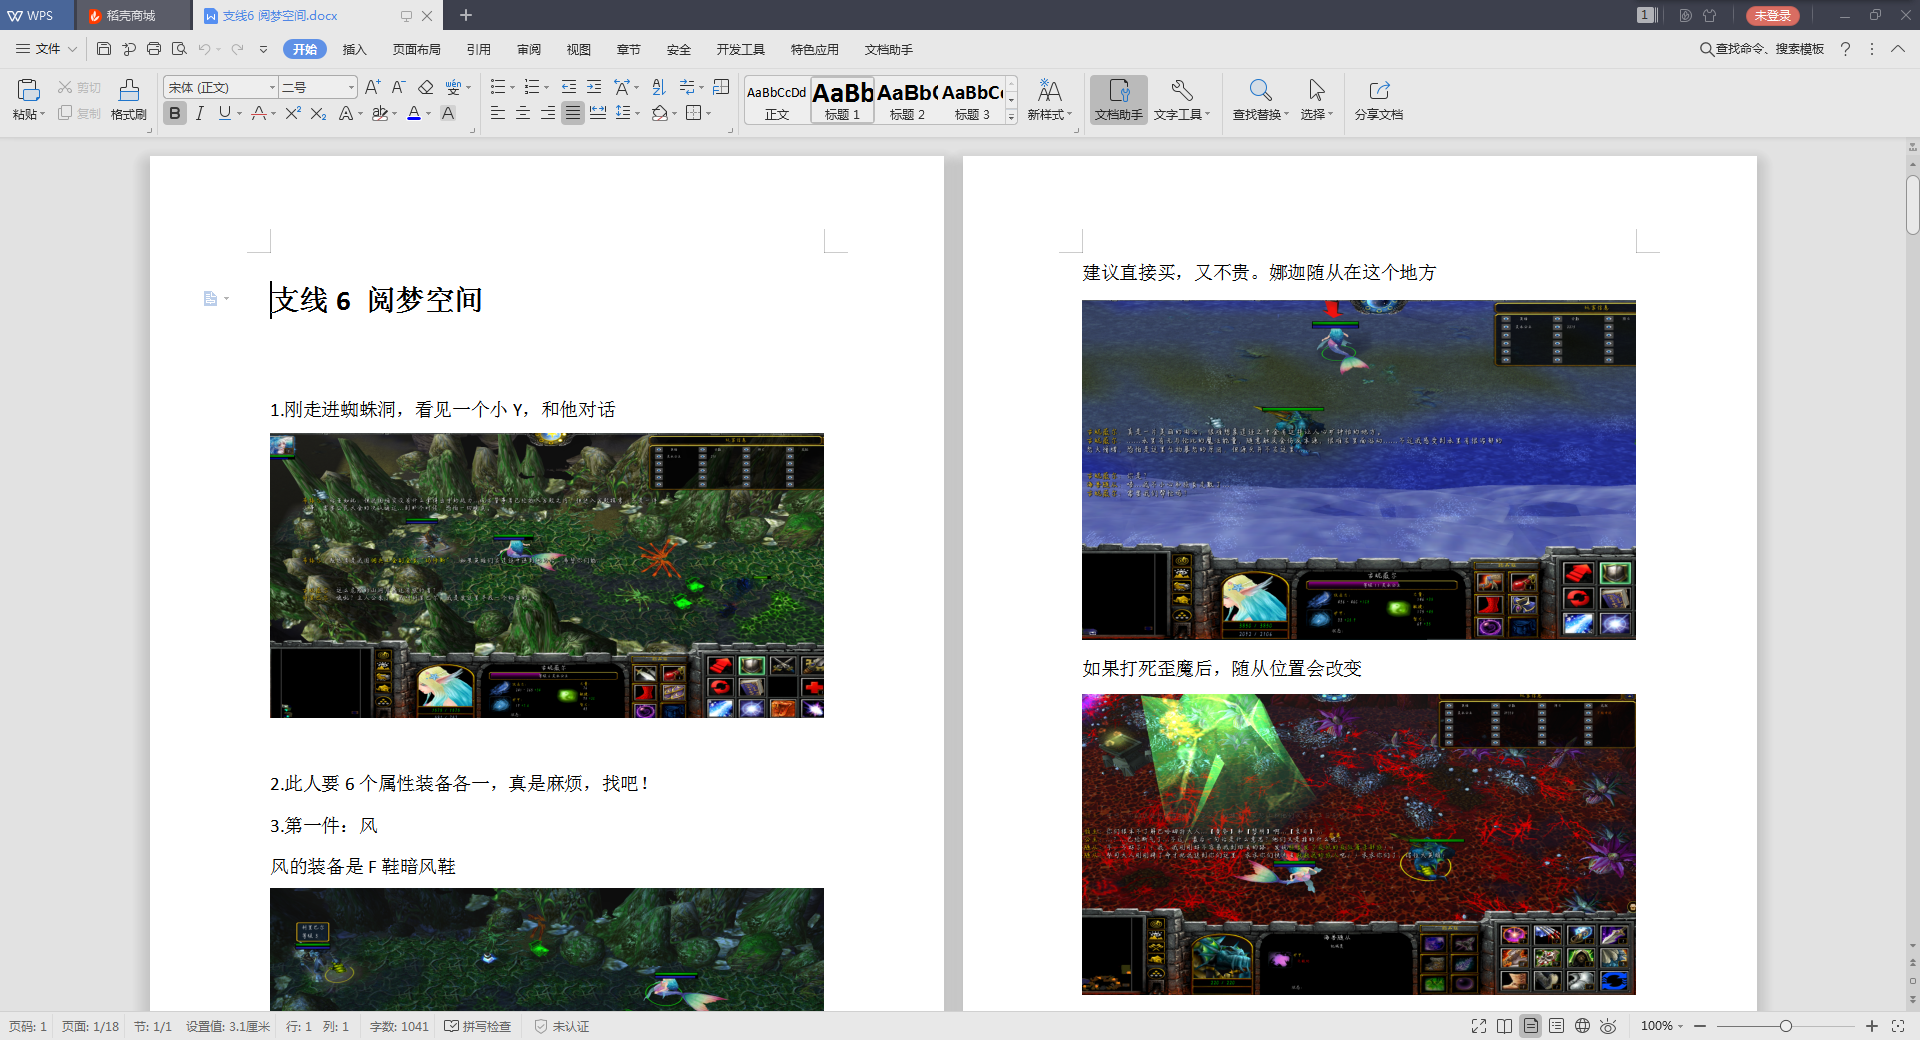Align text right

point(548,114)
